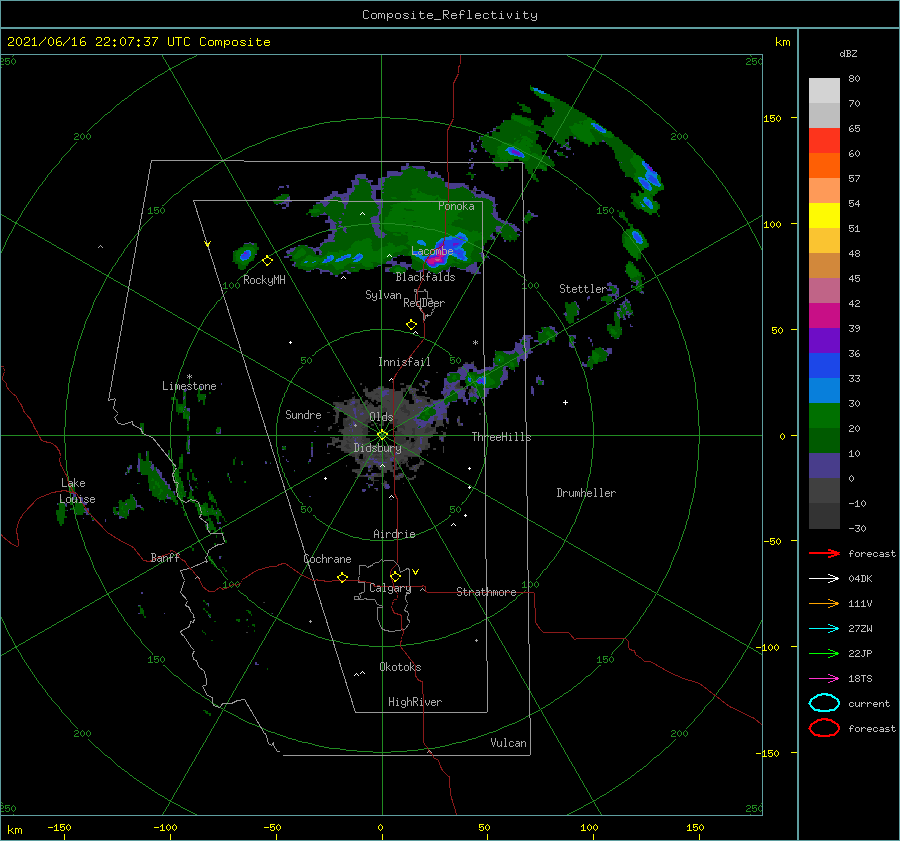Viewport: 900px width, 841px height.
Task: Click the Drumheller city label
Action: [x=586, y=493]
